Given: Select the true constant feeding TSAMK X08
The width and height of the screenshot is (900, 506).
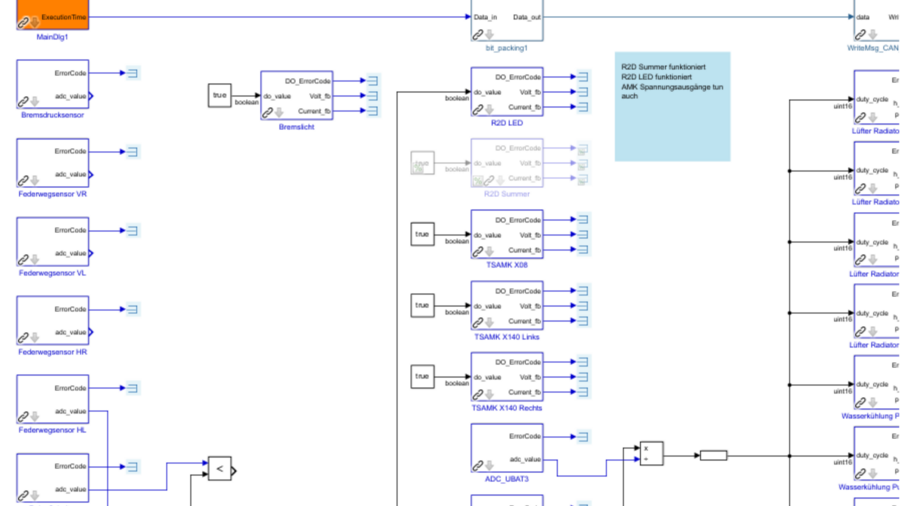Looking at the screenshot, I should 422,234.
